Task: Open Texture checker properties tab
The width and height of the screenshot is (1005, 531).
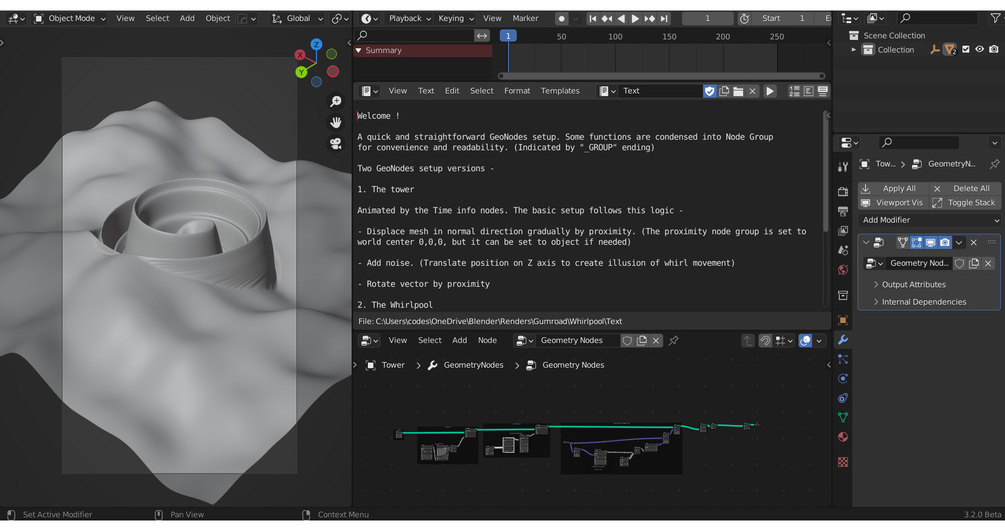Action: tap(843, 462)
